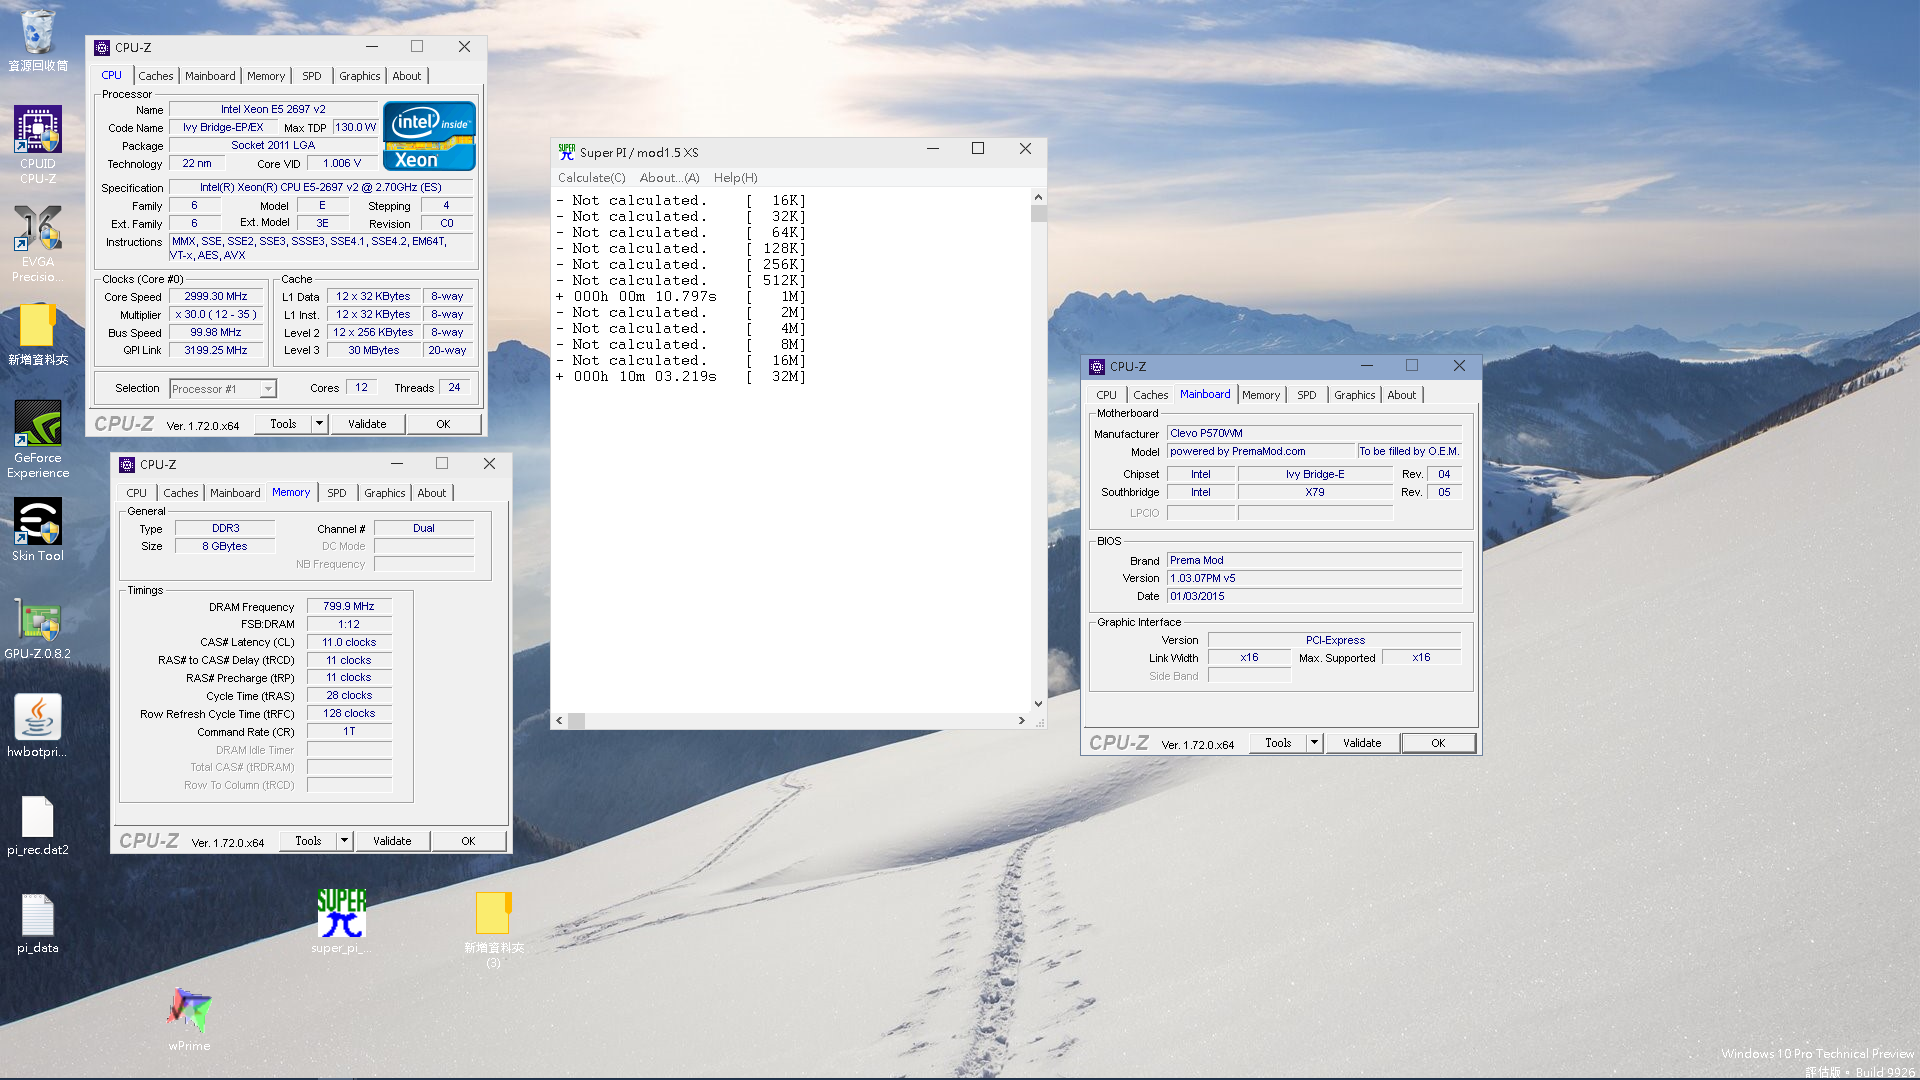This screenshot has height=1080, width=1920.
Task: Select the pi_data file icon
Action: tap(38, 924)
